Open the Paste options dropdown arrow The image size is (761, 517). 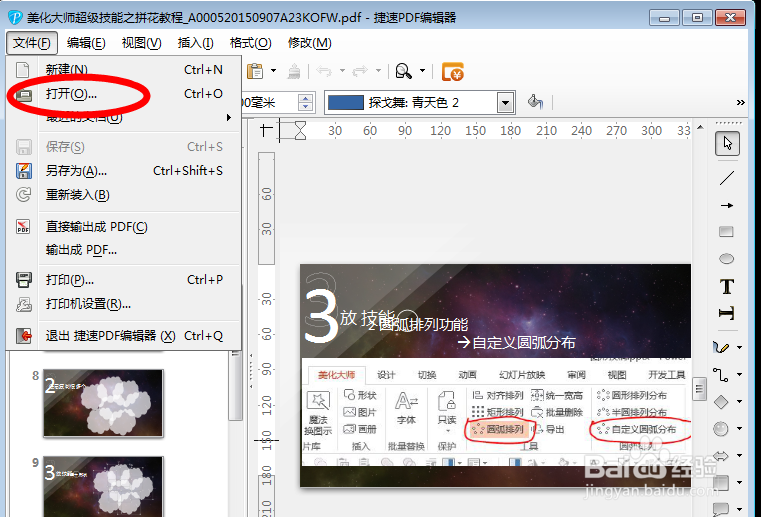pos(274,71)
